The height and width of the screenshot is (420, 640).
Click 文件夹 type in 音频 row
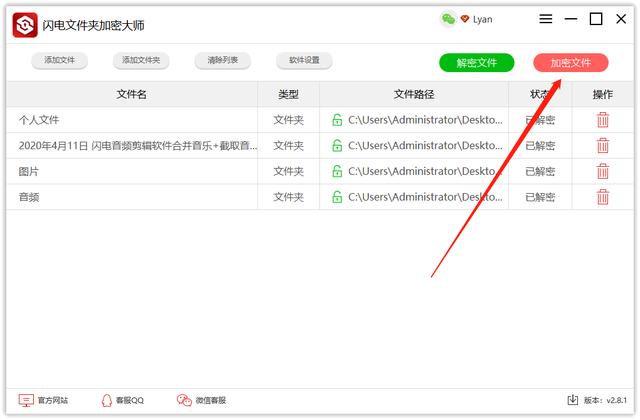[x=289, y=197]
